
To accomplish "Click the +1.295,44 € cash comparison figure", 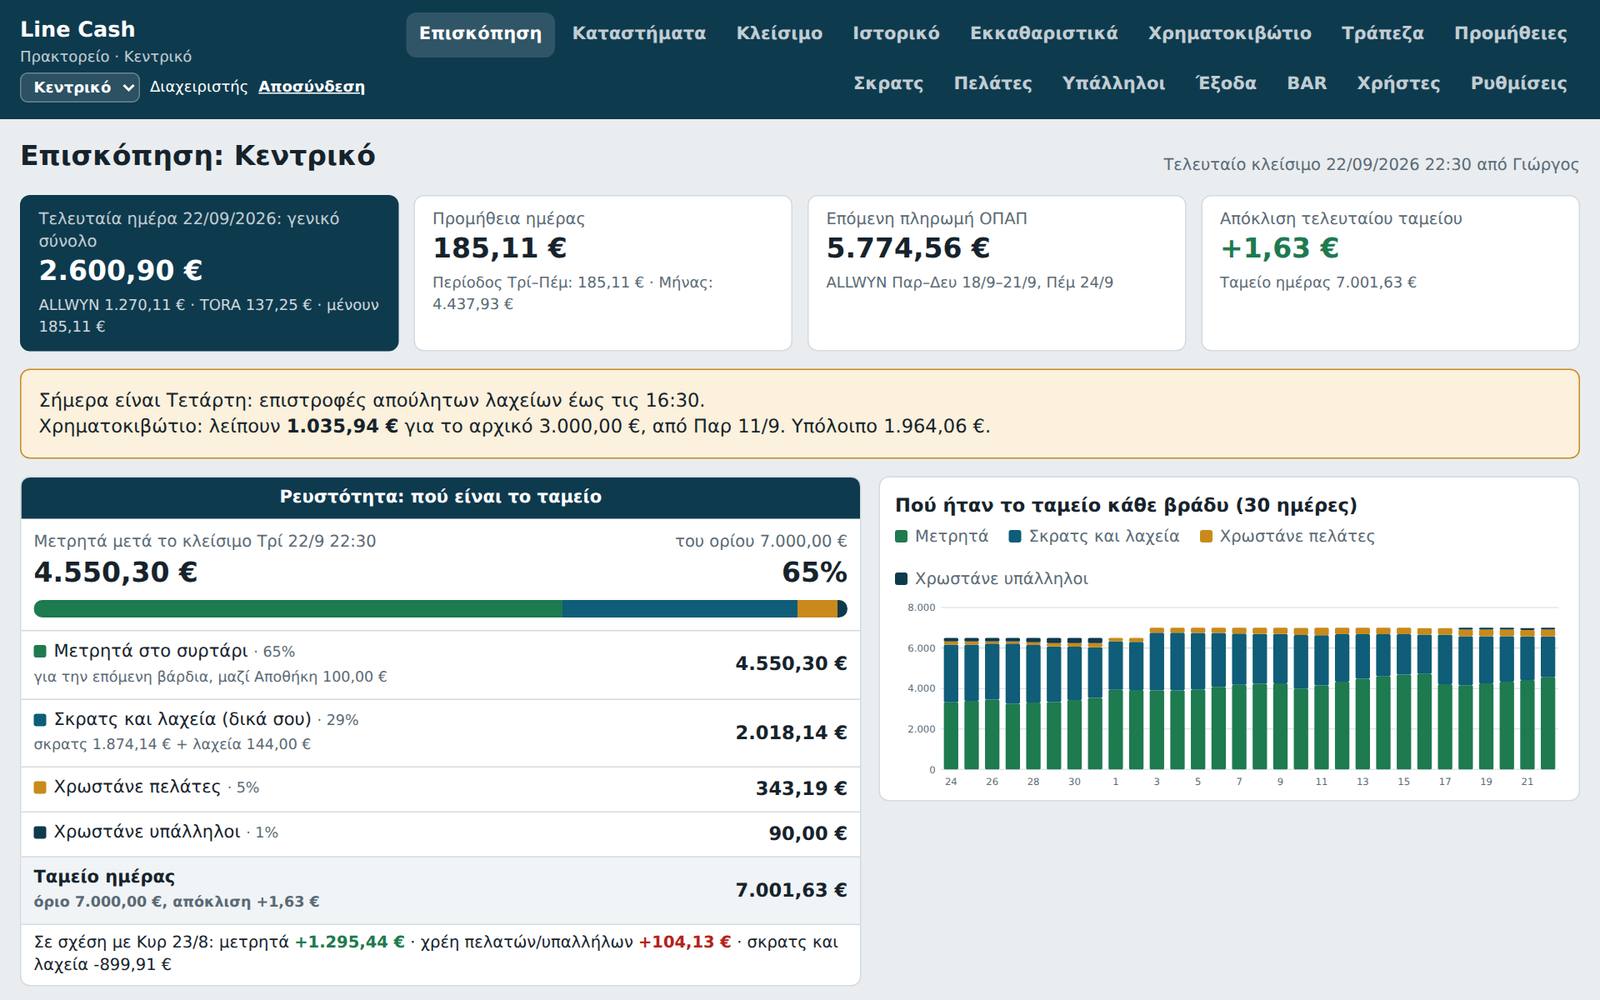I will (x=349, y=942).
